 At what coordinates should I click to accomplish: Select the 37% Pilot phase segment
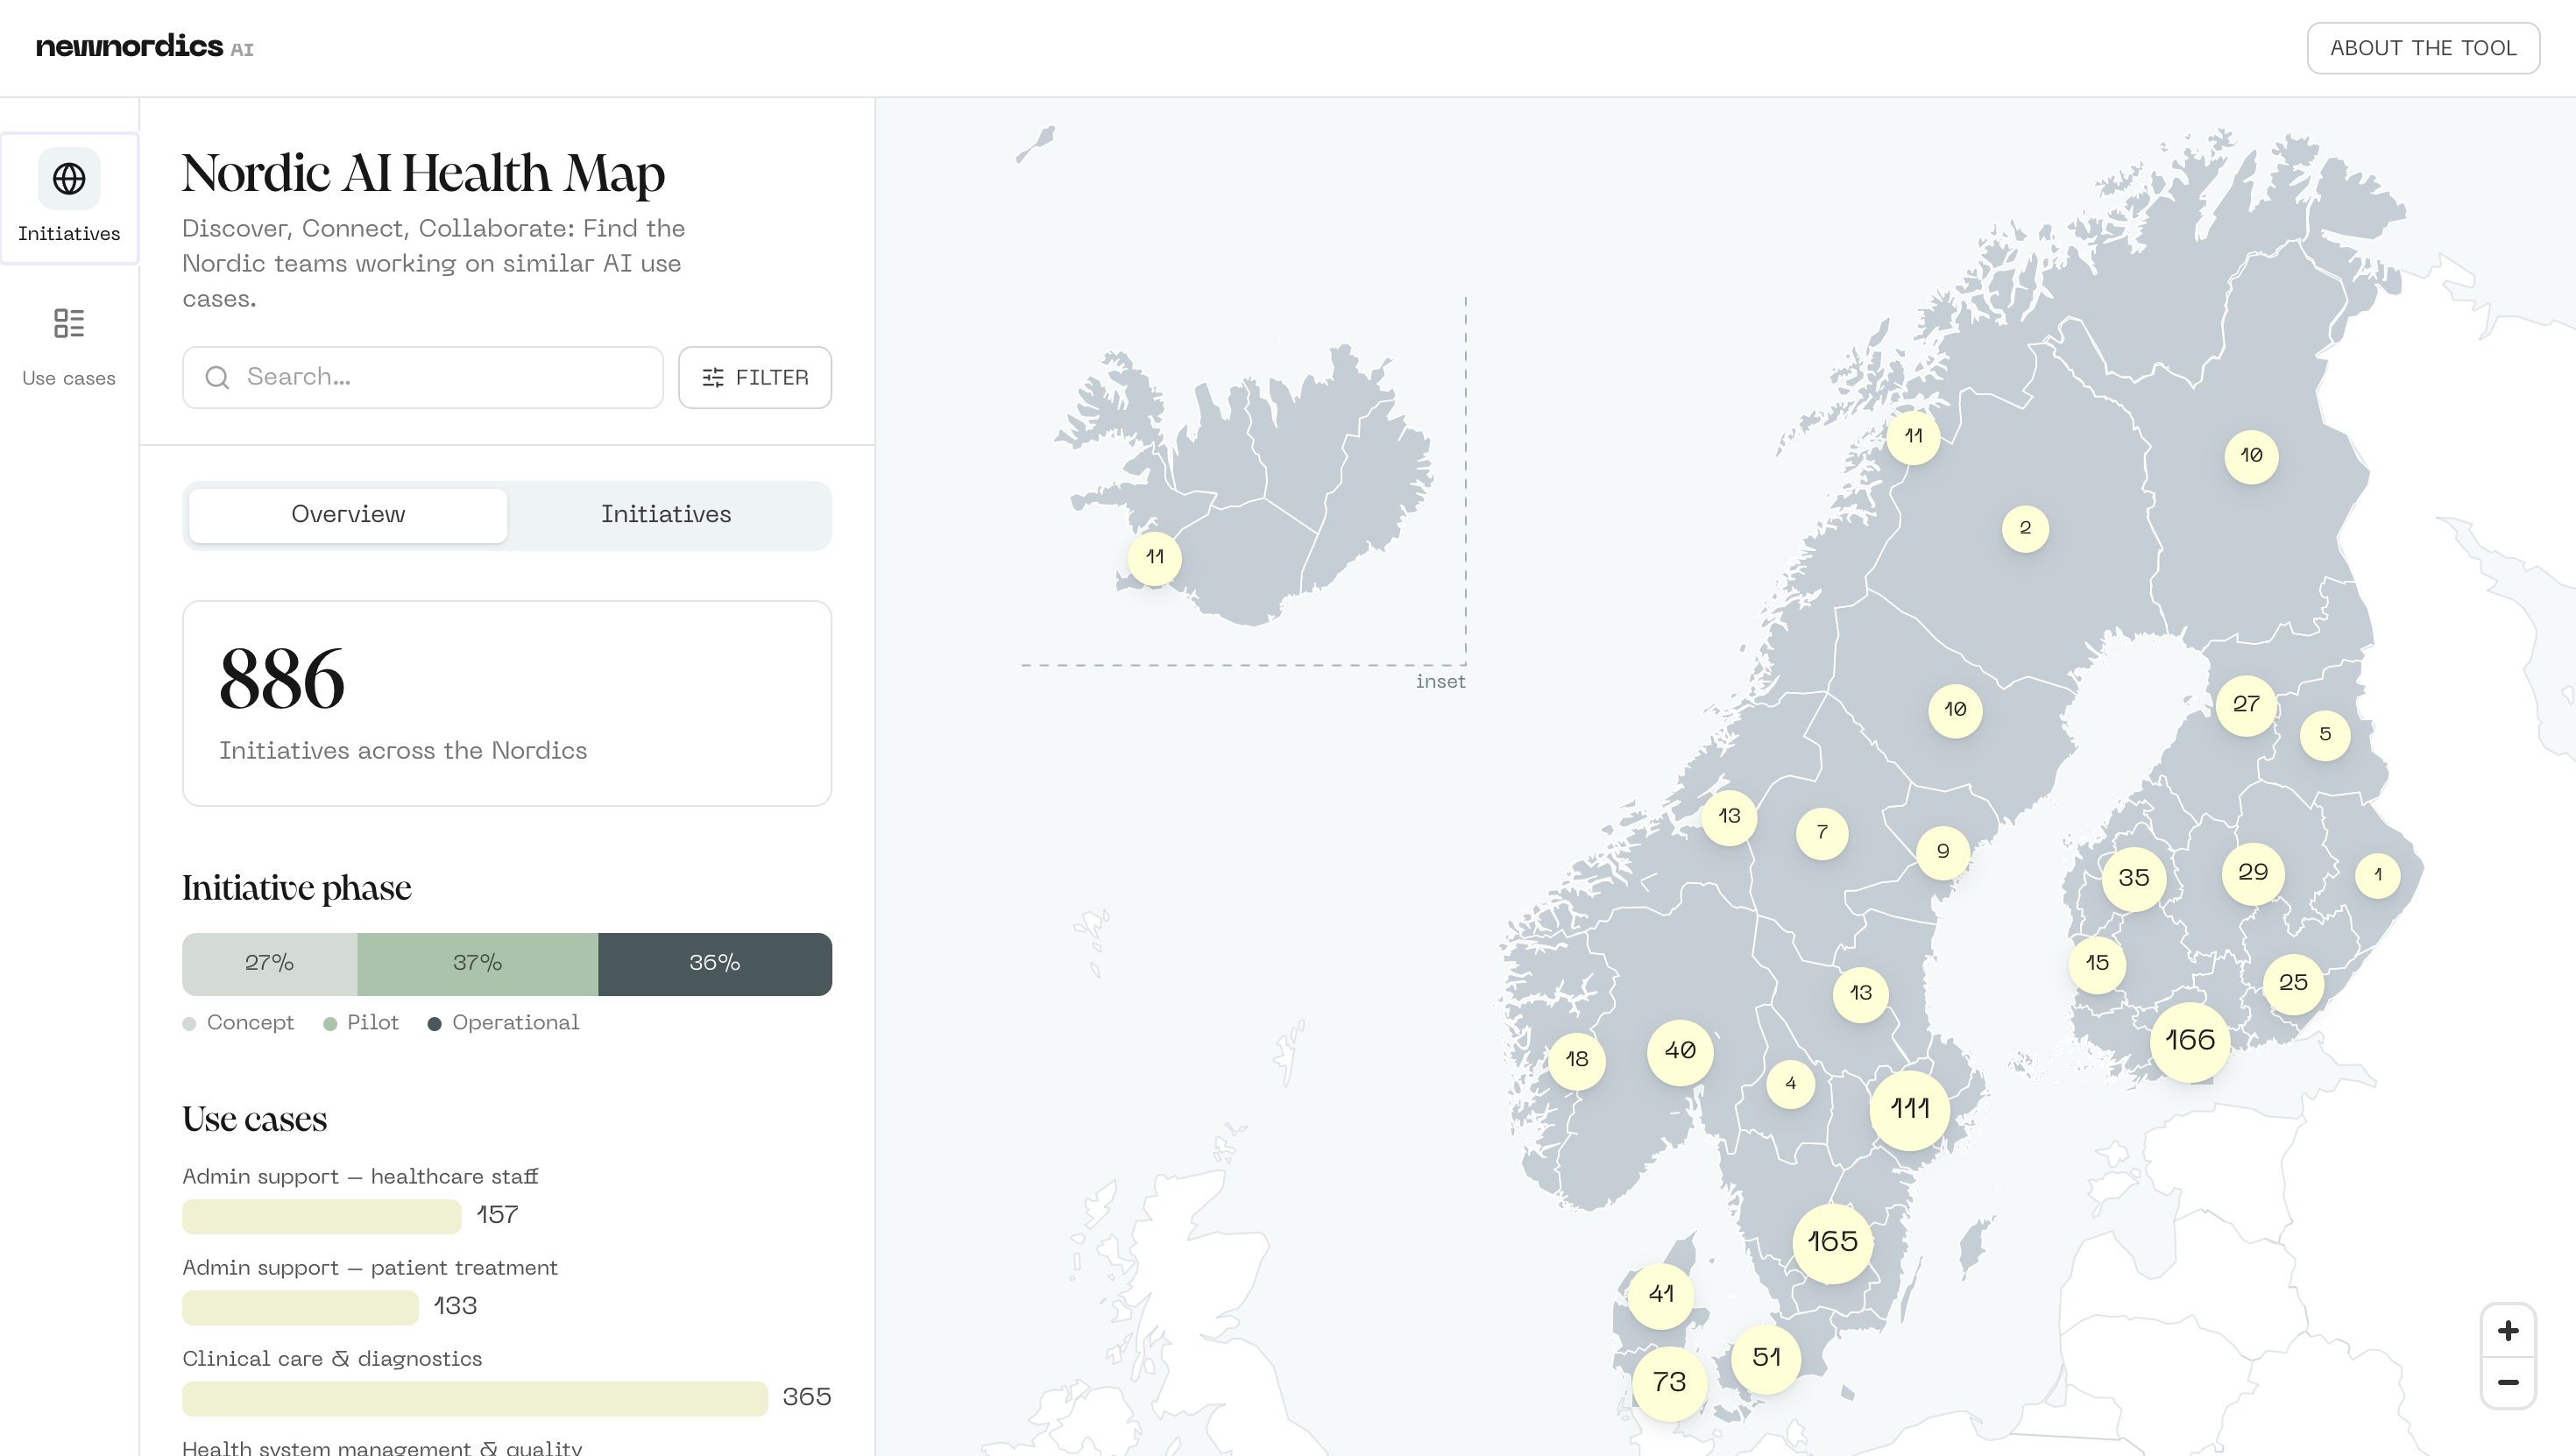(477, 964)
